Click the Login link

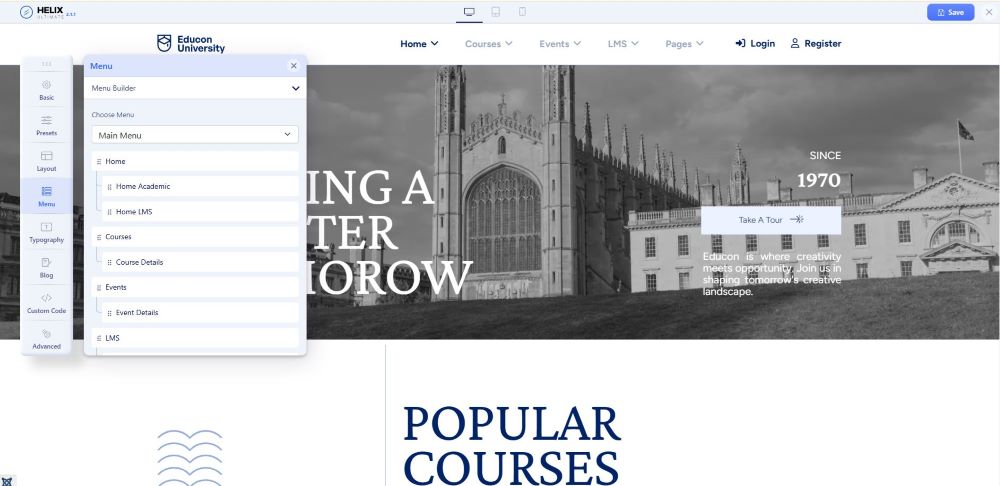[x=755, y=43]
